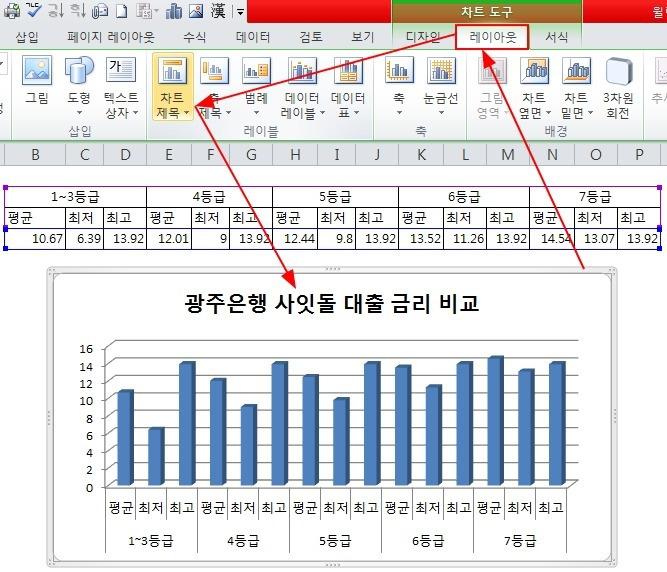Select column H header
The image size is (667, 572).
[x=295, y=154]
